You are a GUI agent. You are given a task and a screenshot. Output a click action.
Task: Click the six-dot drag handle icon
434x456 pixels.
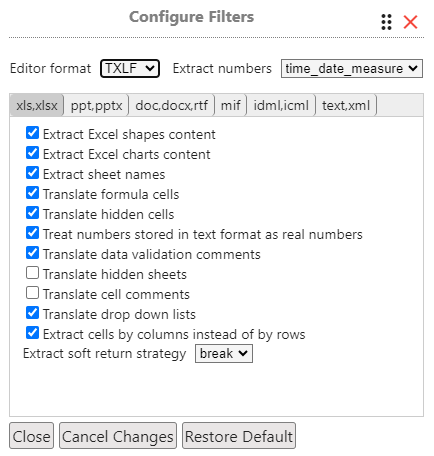(386, 22)
